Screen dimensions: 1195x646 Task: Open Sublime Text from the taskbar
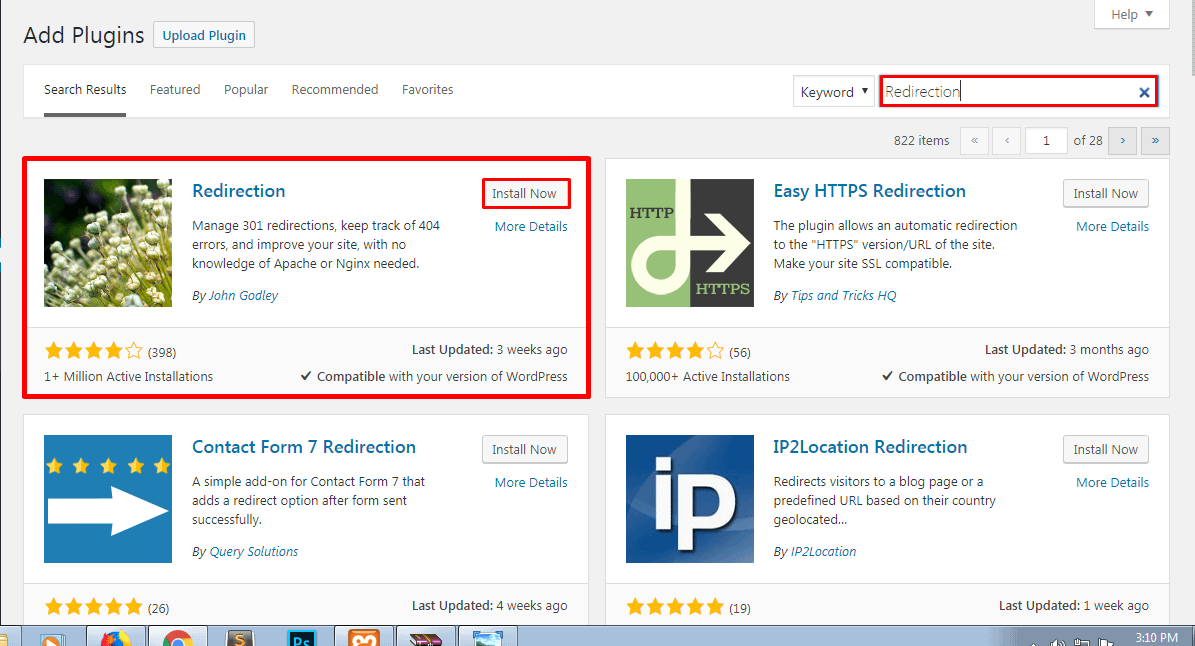coord(240,637)
